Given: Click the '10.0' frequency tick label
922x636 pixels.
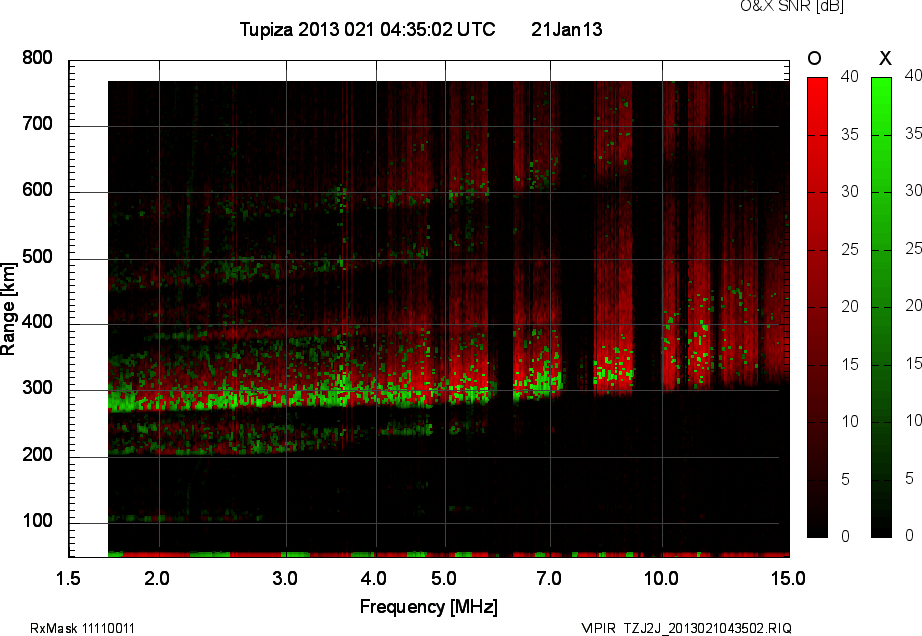Looking at the screenshot, I should tap(661, 578).
